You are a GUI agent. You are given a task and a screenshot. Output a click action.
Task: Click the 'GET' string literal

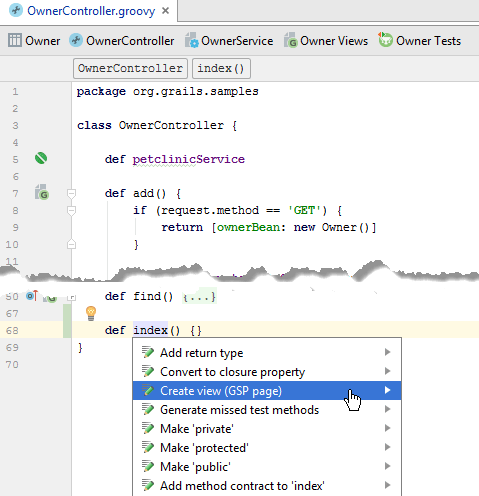[x=304, y=210]
